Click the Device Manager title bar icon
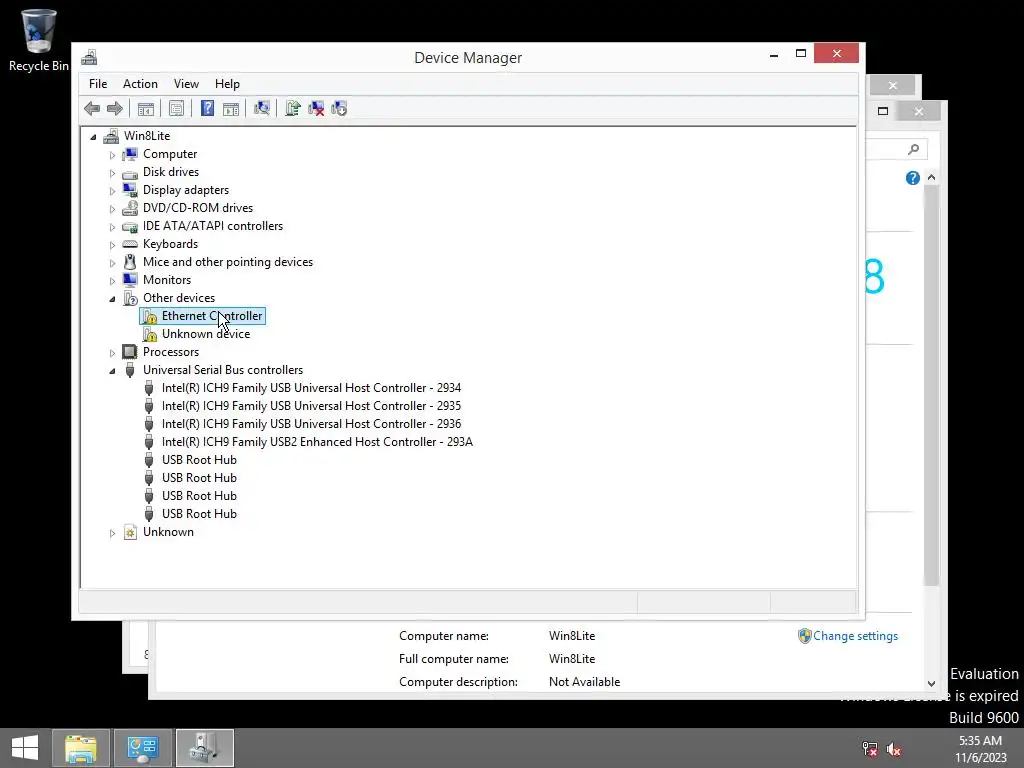Image resolution: width=1024 pixels, height=768 pixels. (89, 57)
